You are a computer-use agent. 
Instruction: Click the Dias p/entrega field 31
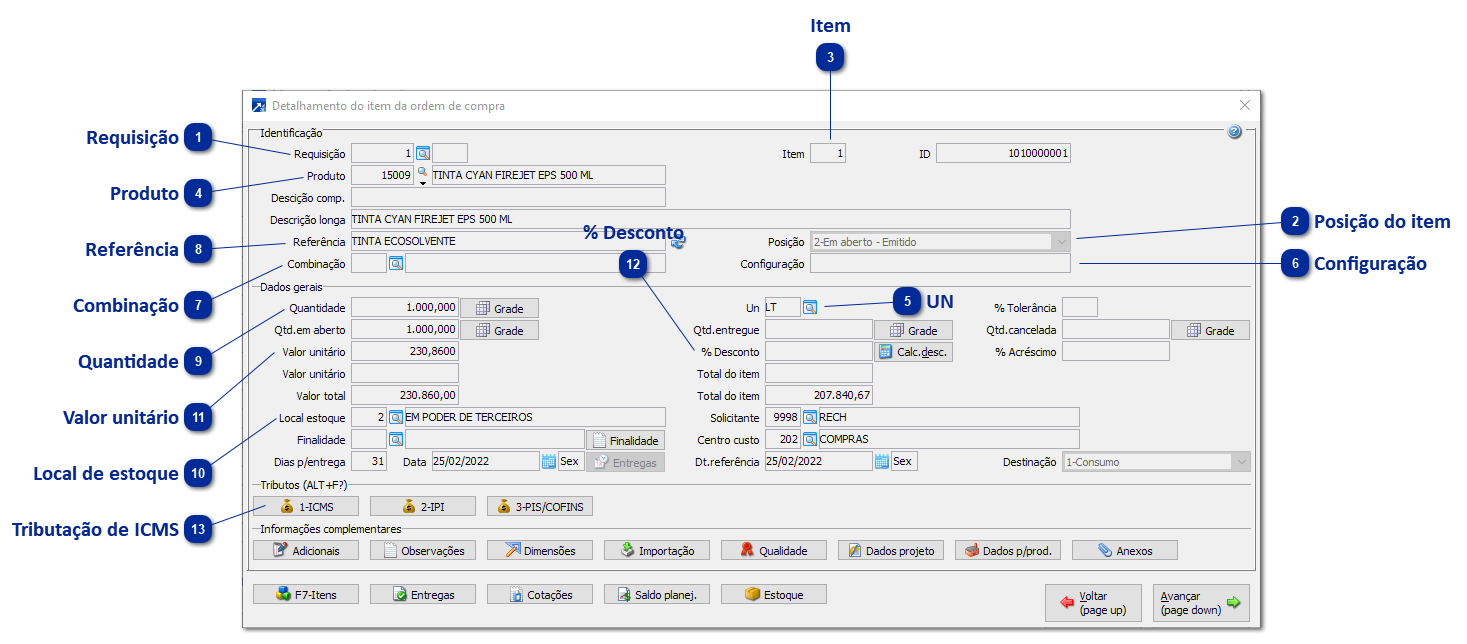369,462
